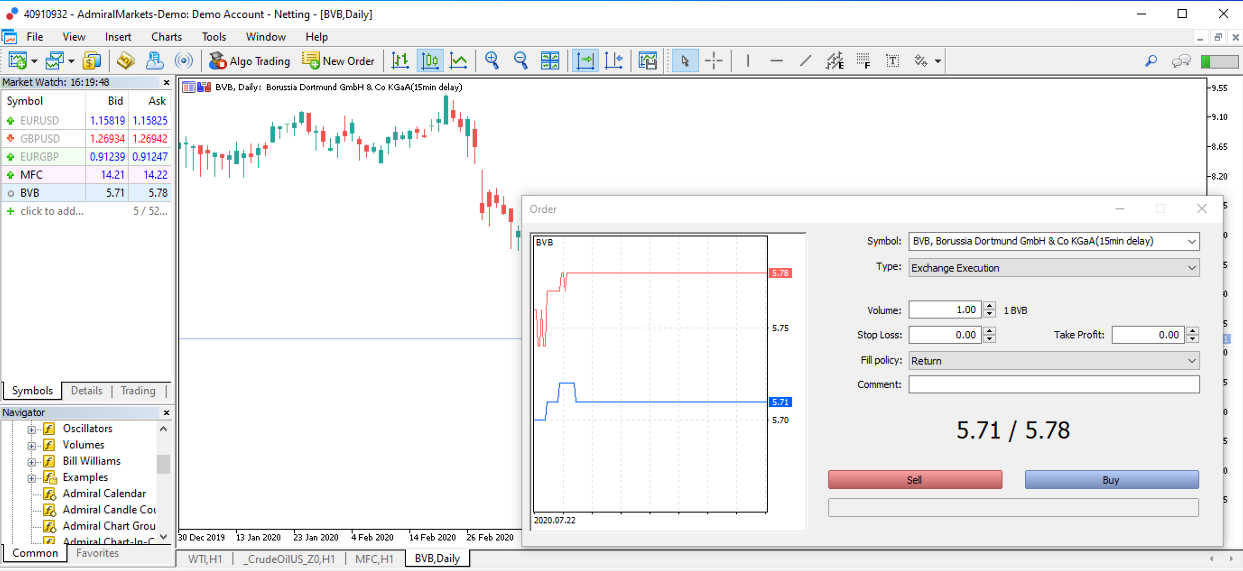This screenshot has height=571, width=1243.
Task: Expand Bill Williams tree node
Action: [32, 461]
